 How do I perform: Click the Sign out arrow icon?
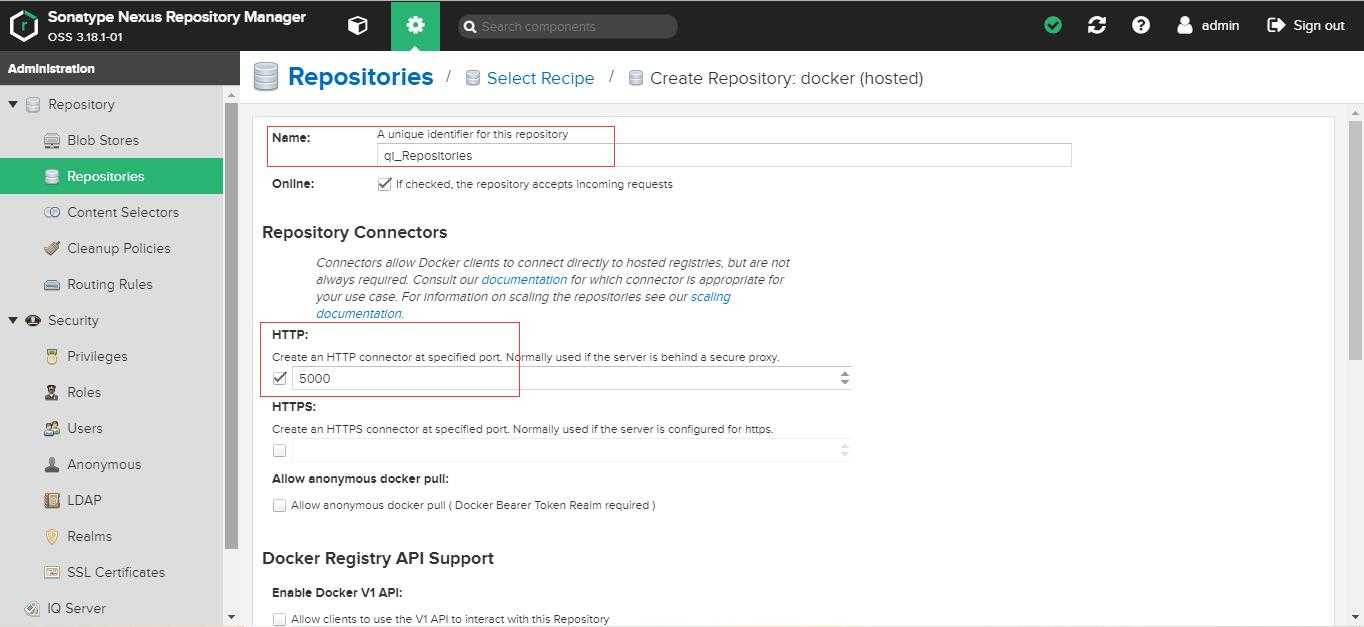[x=1276, y=26]
